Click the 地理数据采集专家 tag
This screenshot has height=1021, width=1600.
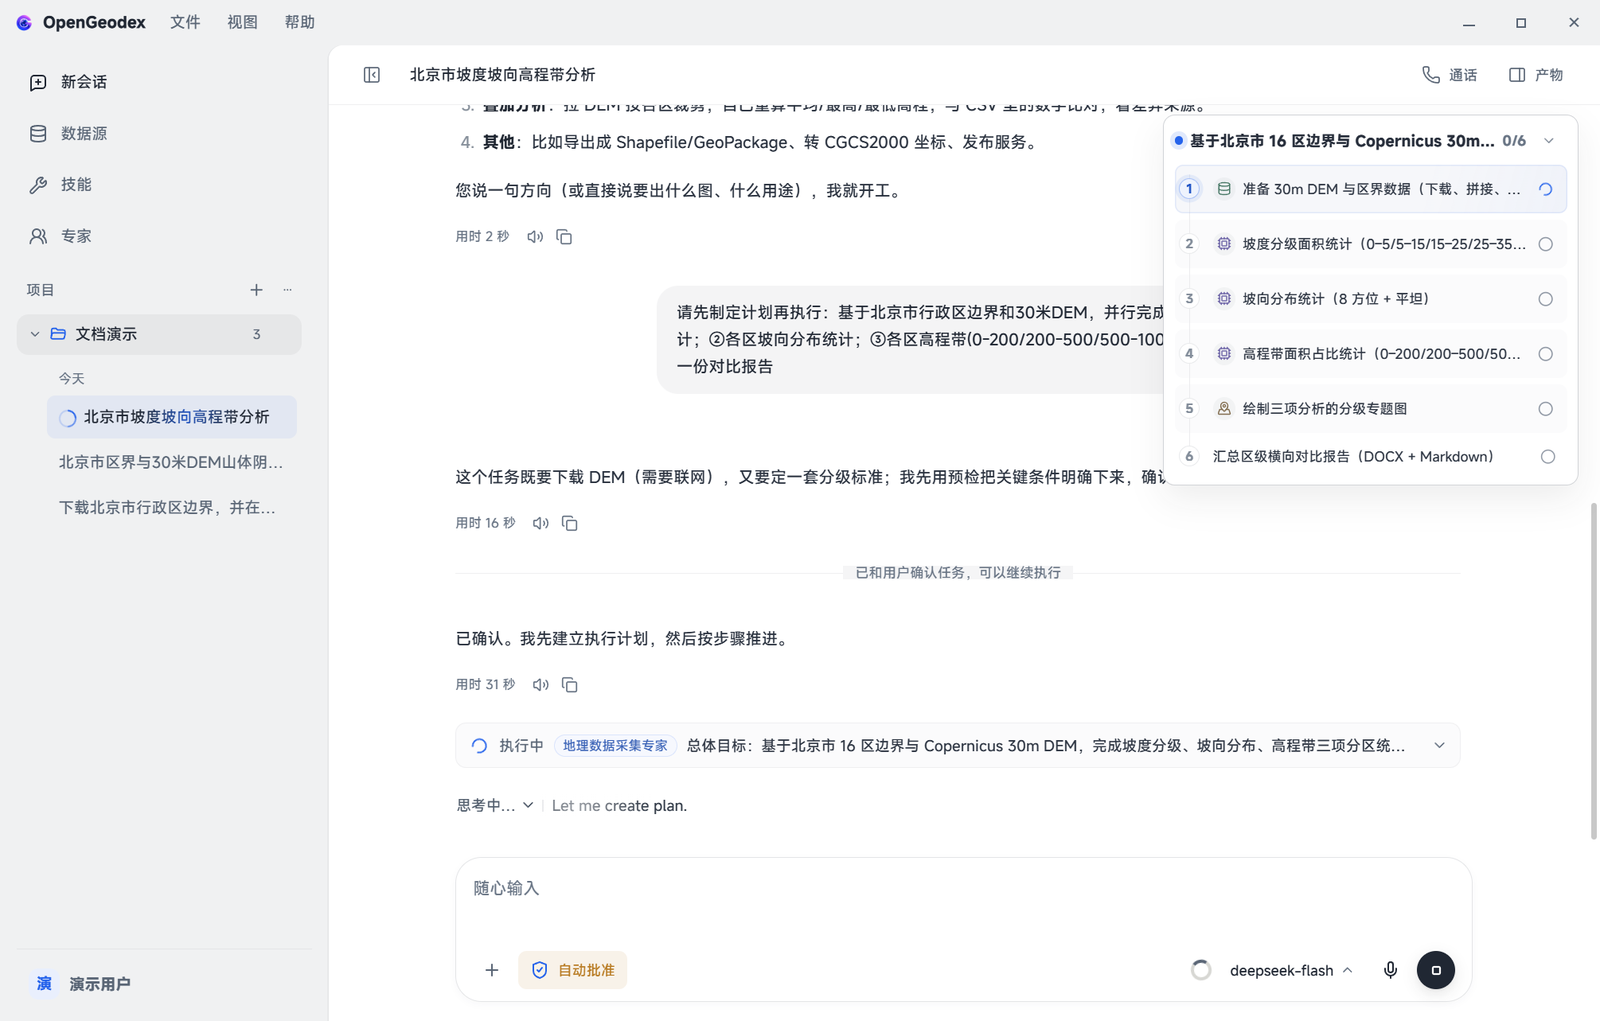pos(615,746)
